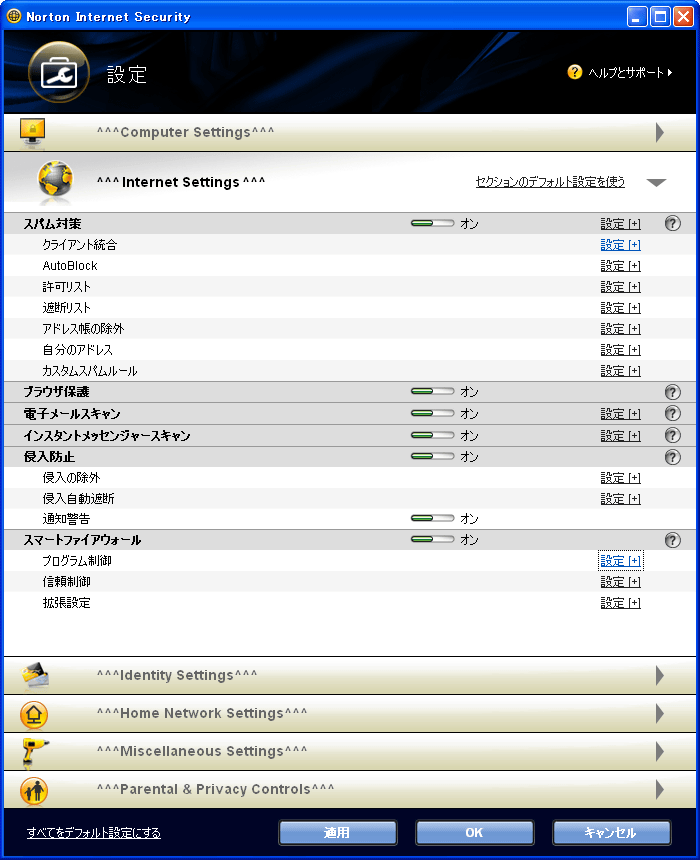Click the OK button
The height and width of the screenshot is (860, 700).
(x=475, y=833)
